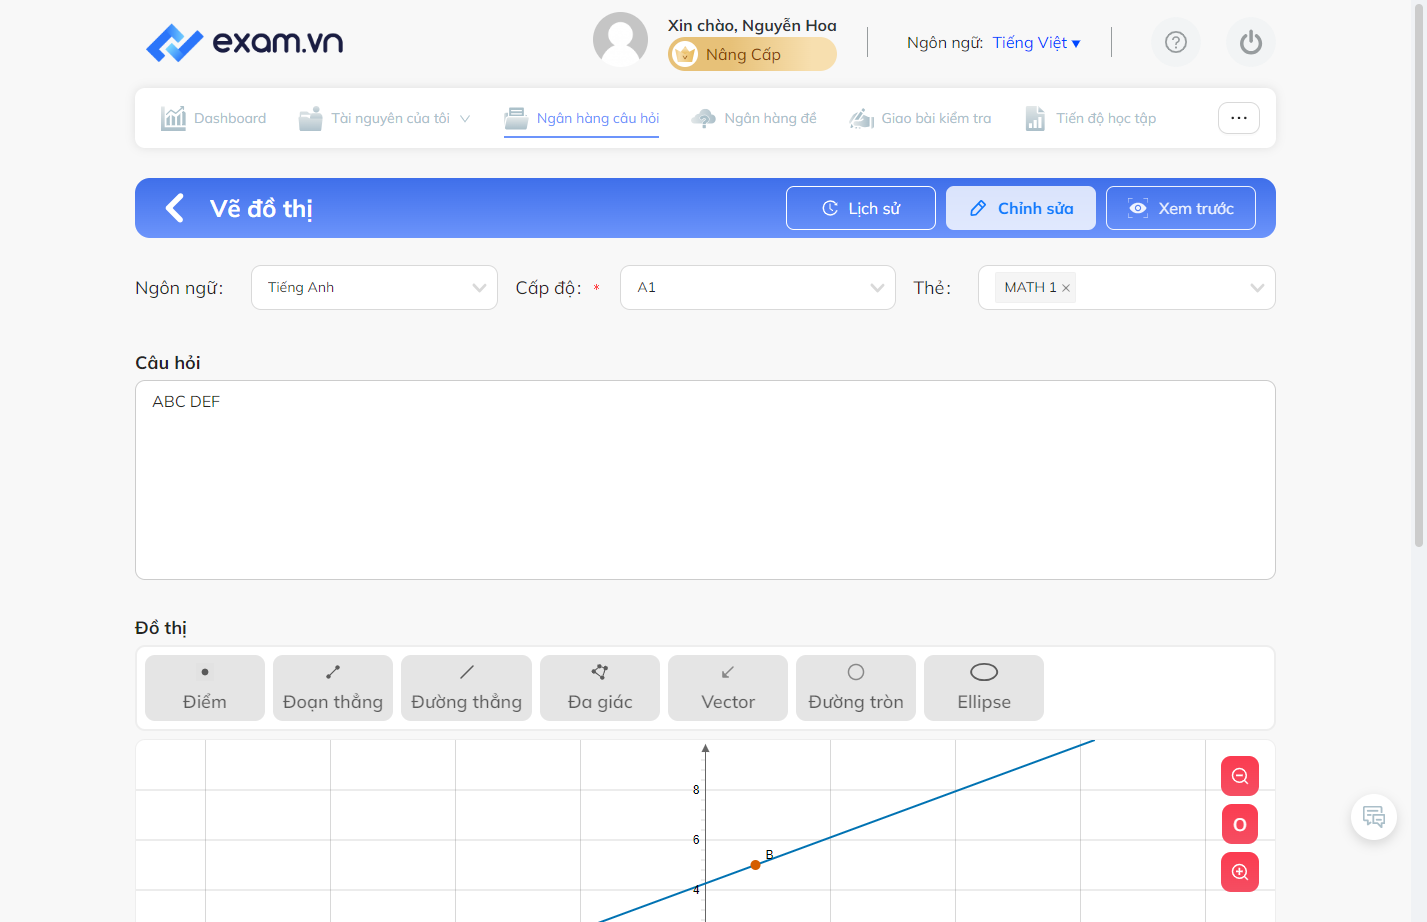Zoom in the graph with the plus magnifier
Viewport: 1427px width, 922px height.
coord(1240,872)
